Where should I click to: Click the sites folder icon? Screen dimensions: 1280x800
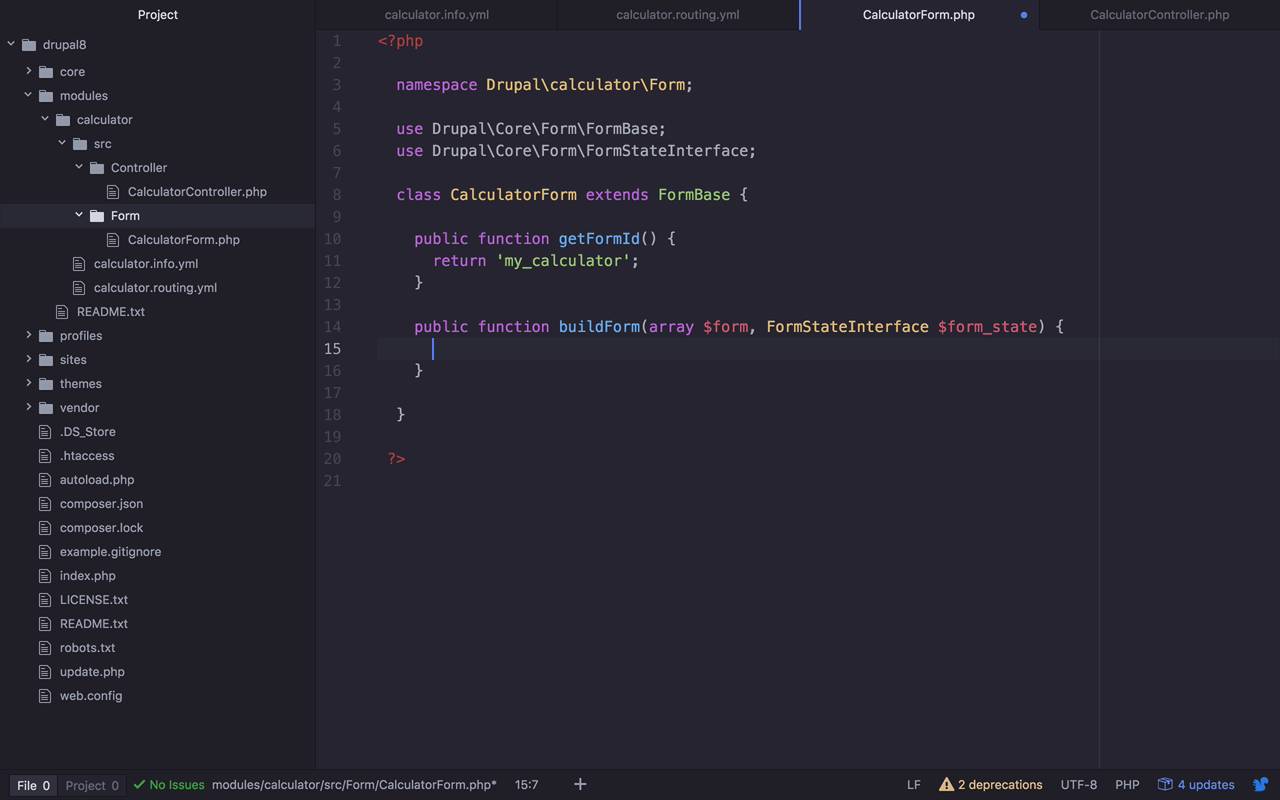46,359
